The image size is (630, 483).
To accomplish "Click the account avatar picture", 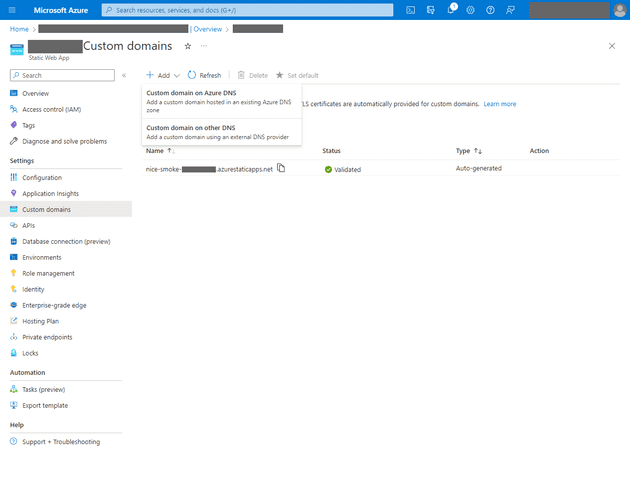I will [620, 10].
